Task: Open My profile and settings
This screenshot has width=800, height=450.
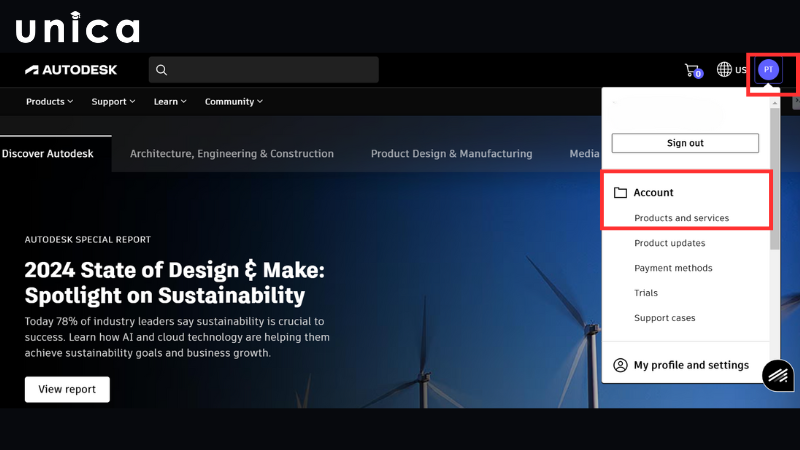Action: (x=691, y=365)
